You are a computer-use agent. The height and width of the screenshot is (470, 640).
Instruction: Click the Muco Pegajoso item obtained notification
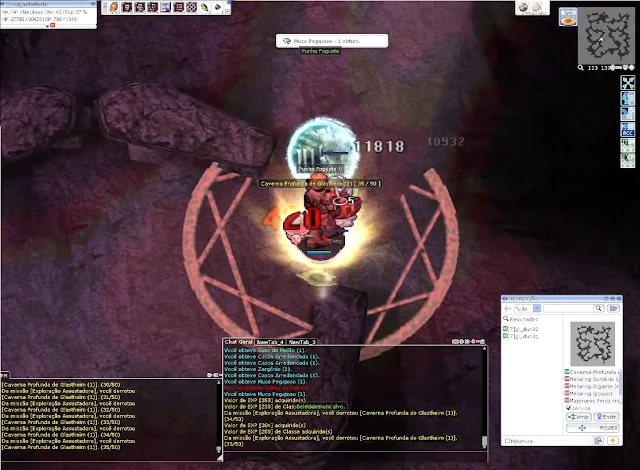[332, 41]
